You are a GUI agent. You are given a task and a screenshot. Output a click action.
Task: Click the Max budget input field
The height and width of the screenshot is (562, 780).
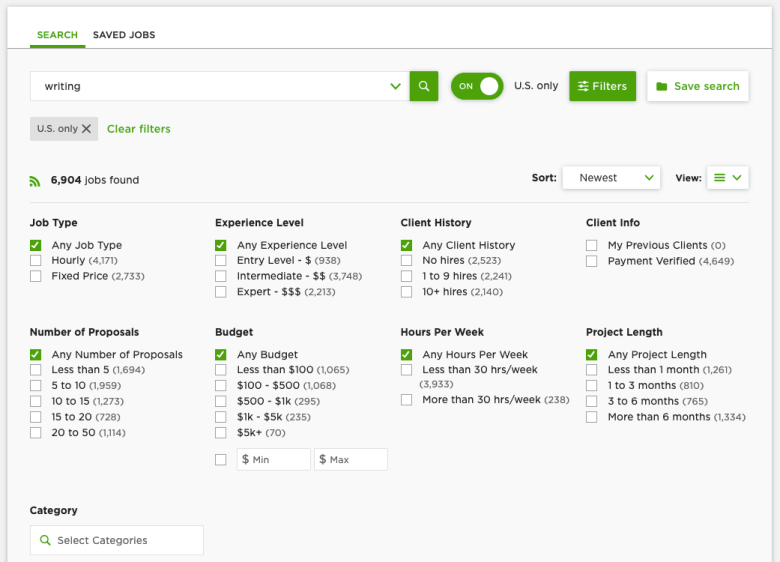(350, 459)
